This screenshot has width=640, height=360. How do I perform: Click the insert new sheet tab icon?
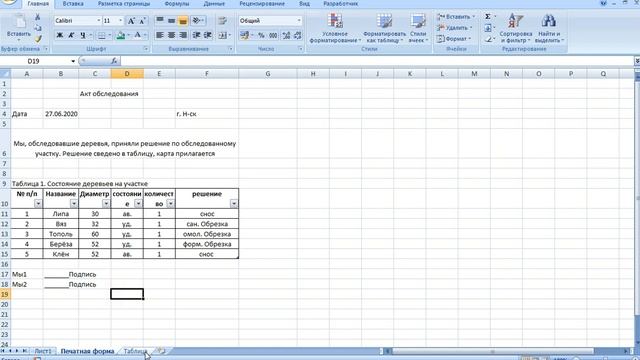(x=161, y=351)
